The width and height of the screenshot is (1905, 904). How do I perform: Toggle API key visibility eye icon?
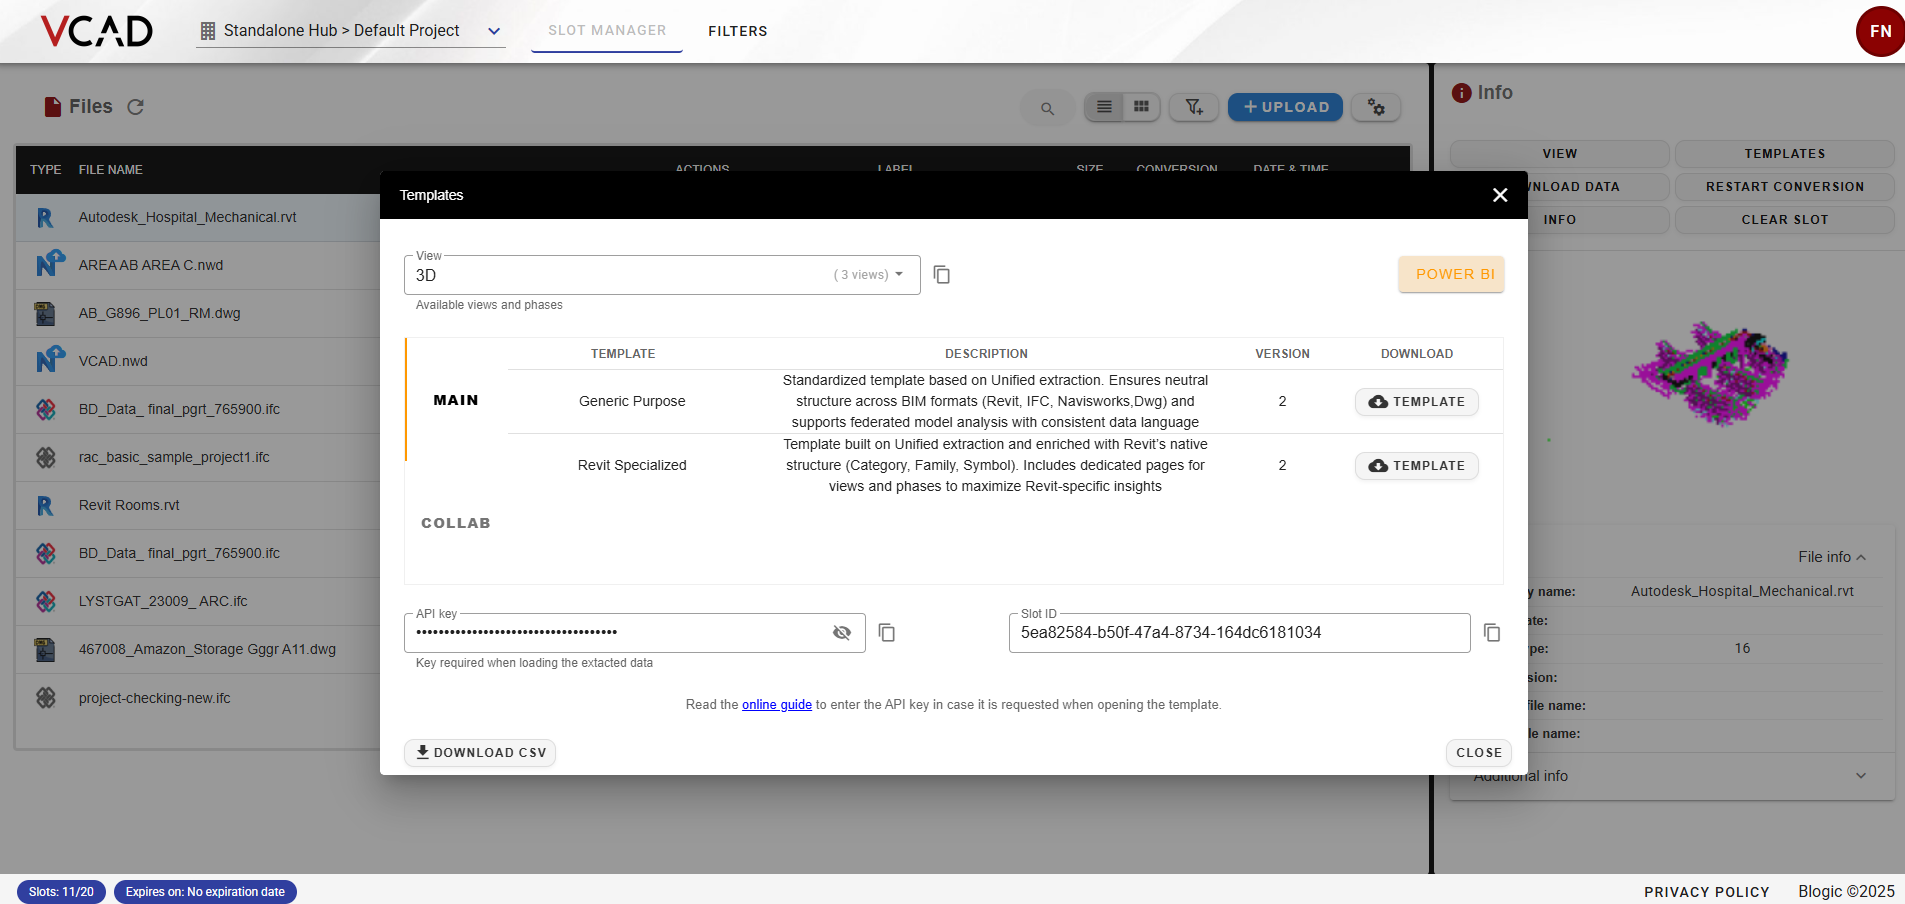pyautogui.click(x=842, y=633)
